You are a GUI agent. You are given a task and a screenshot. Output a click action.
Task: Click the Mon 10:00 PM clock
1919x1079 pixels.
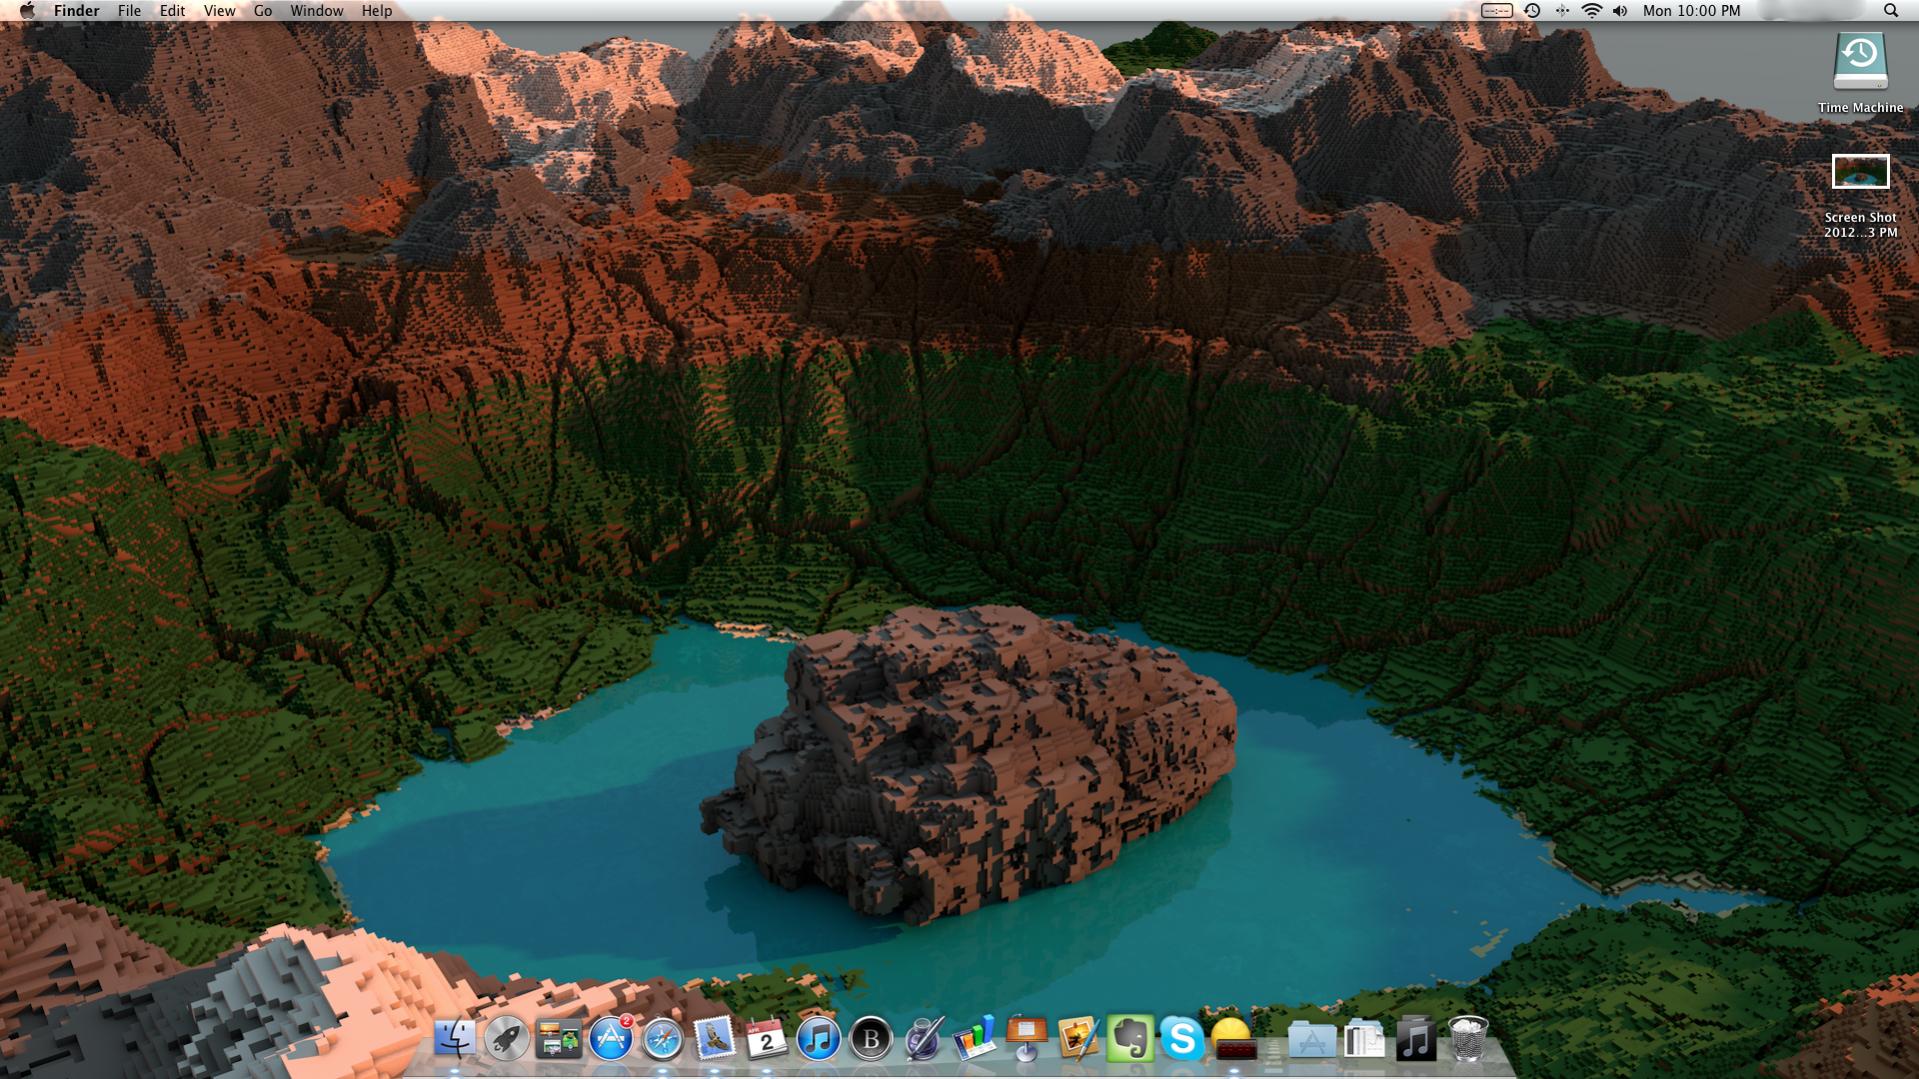point(1691,11)
